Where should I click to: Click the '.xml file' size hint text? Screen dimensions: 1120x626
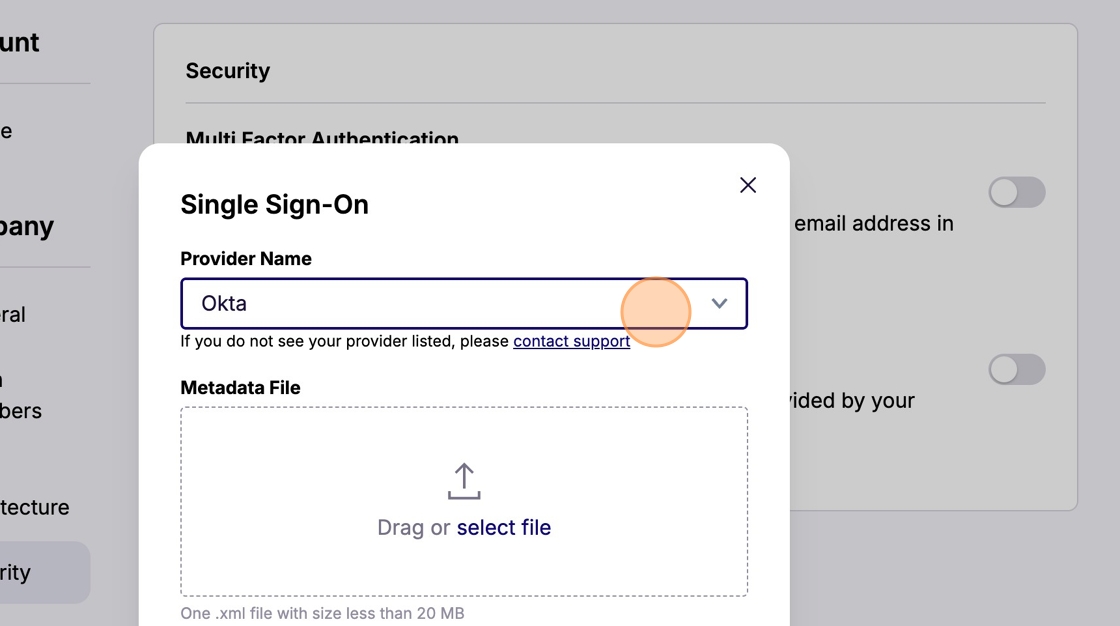pyautogui.click(x=322, y=613)
